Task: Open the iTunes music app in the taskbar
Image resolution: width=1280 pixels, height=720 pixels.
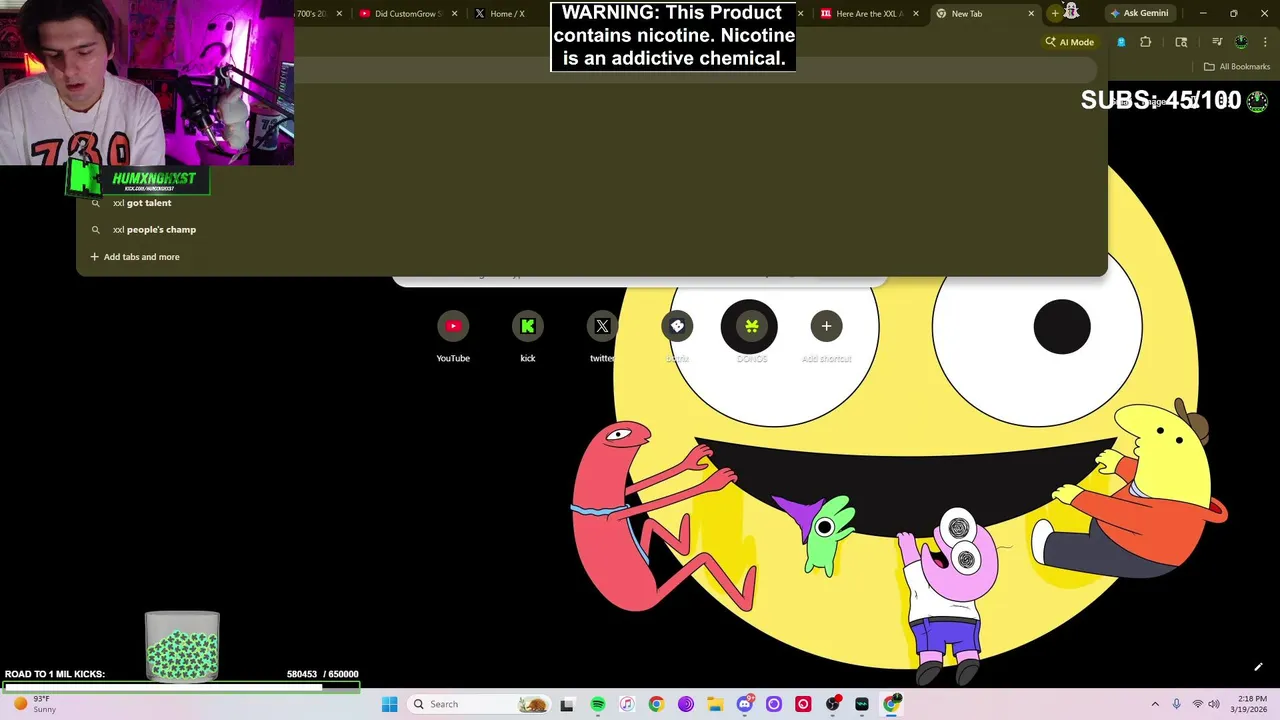Action: coord(627,704)
